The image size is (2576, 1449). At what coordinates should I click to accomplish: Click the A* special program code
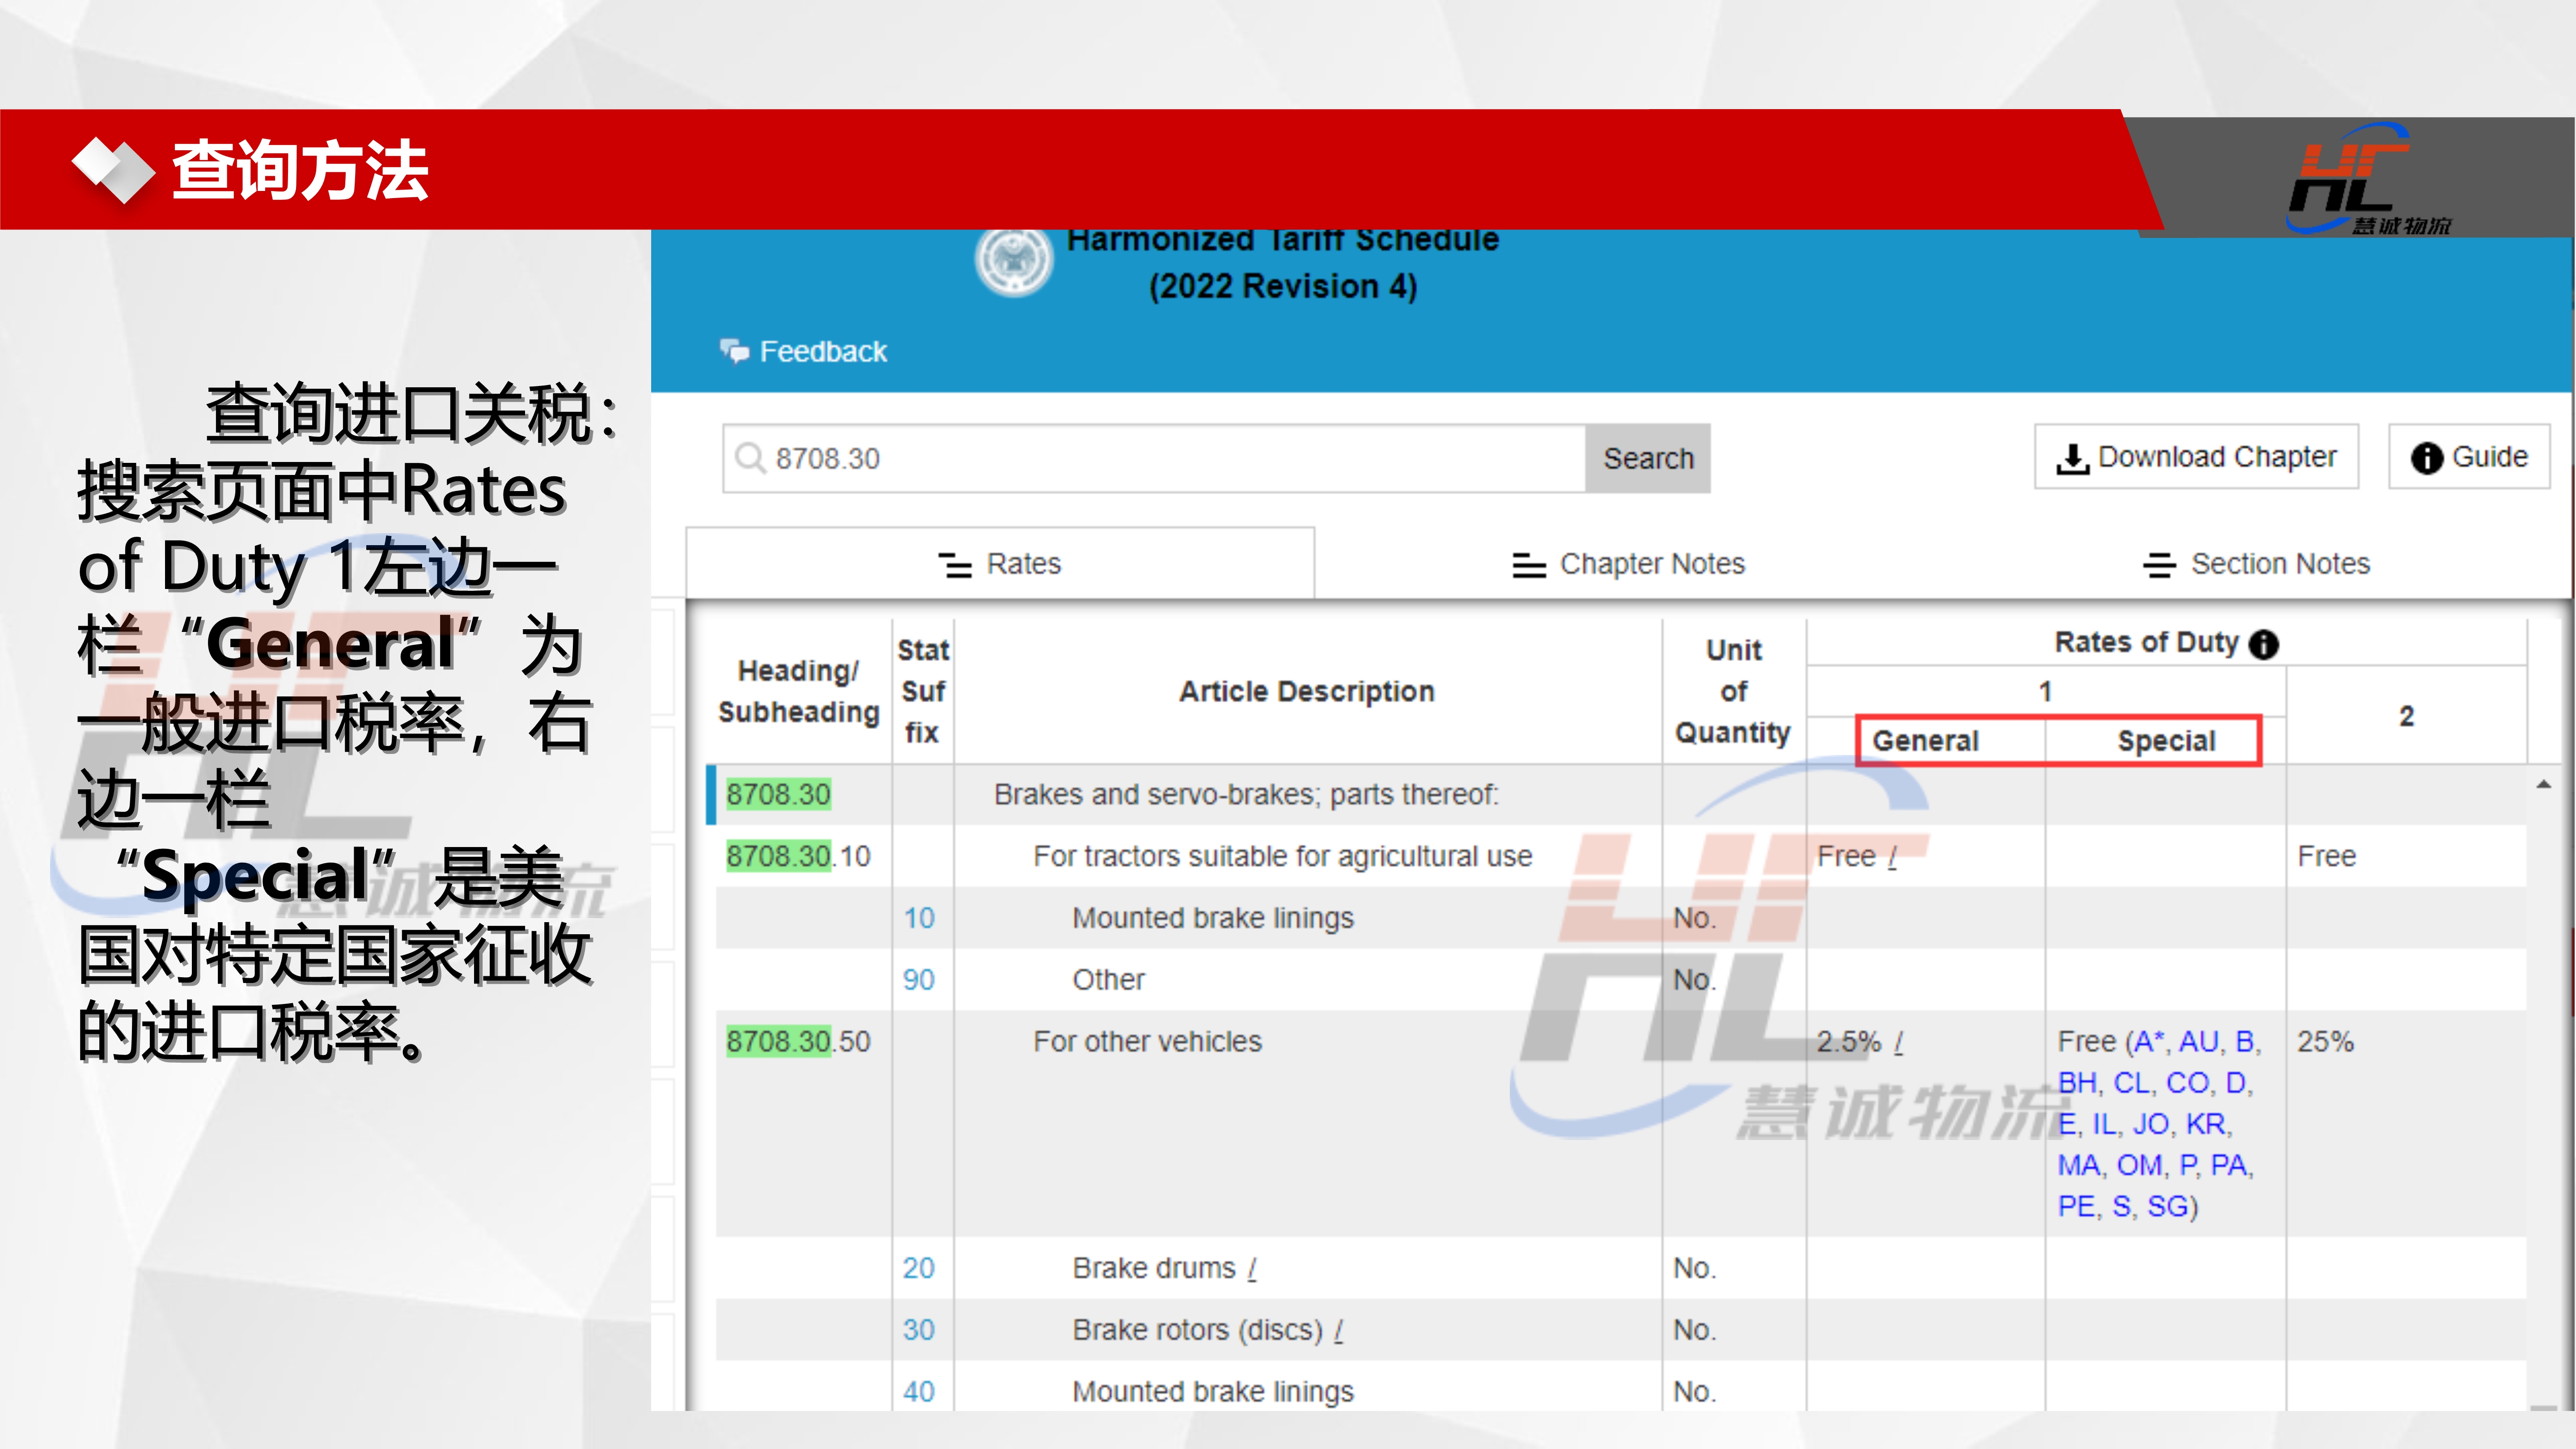pyautogui.click(x=2149, y=1041)
